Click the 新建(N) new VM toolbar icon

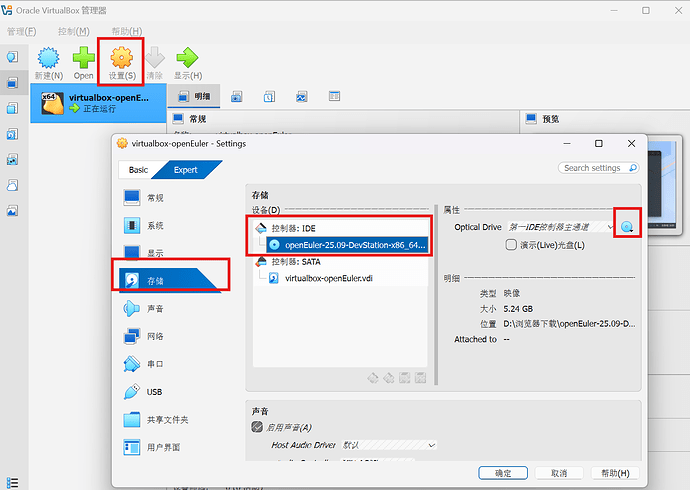[48, 58]
